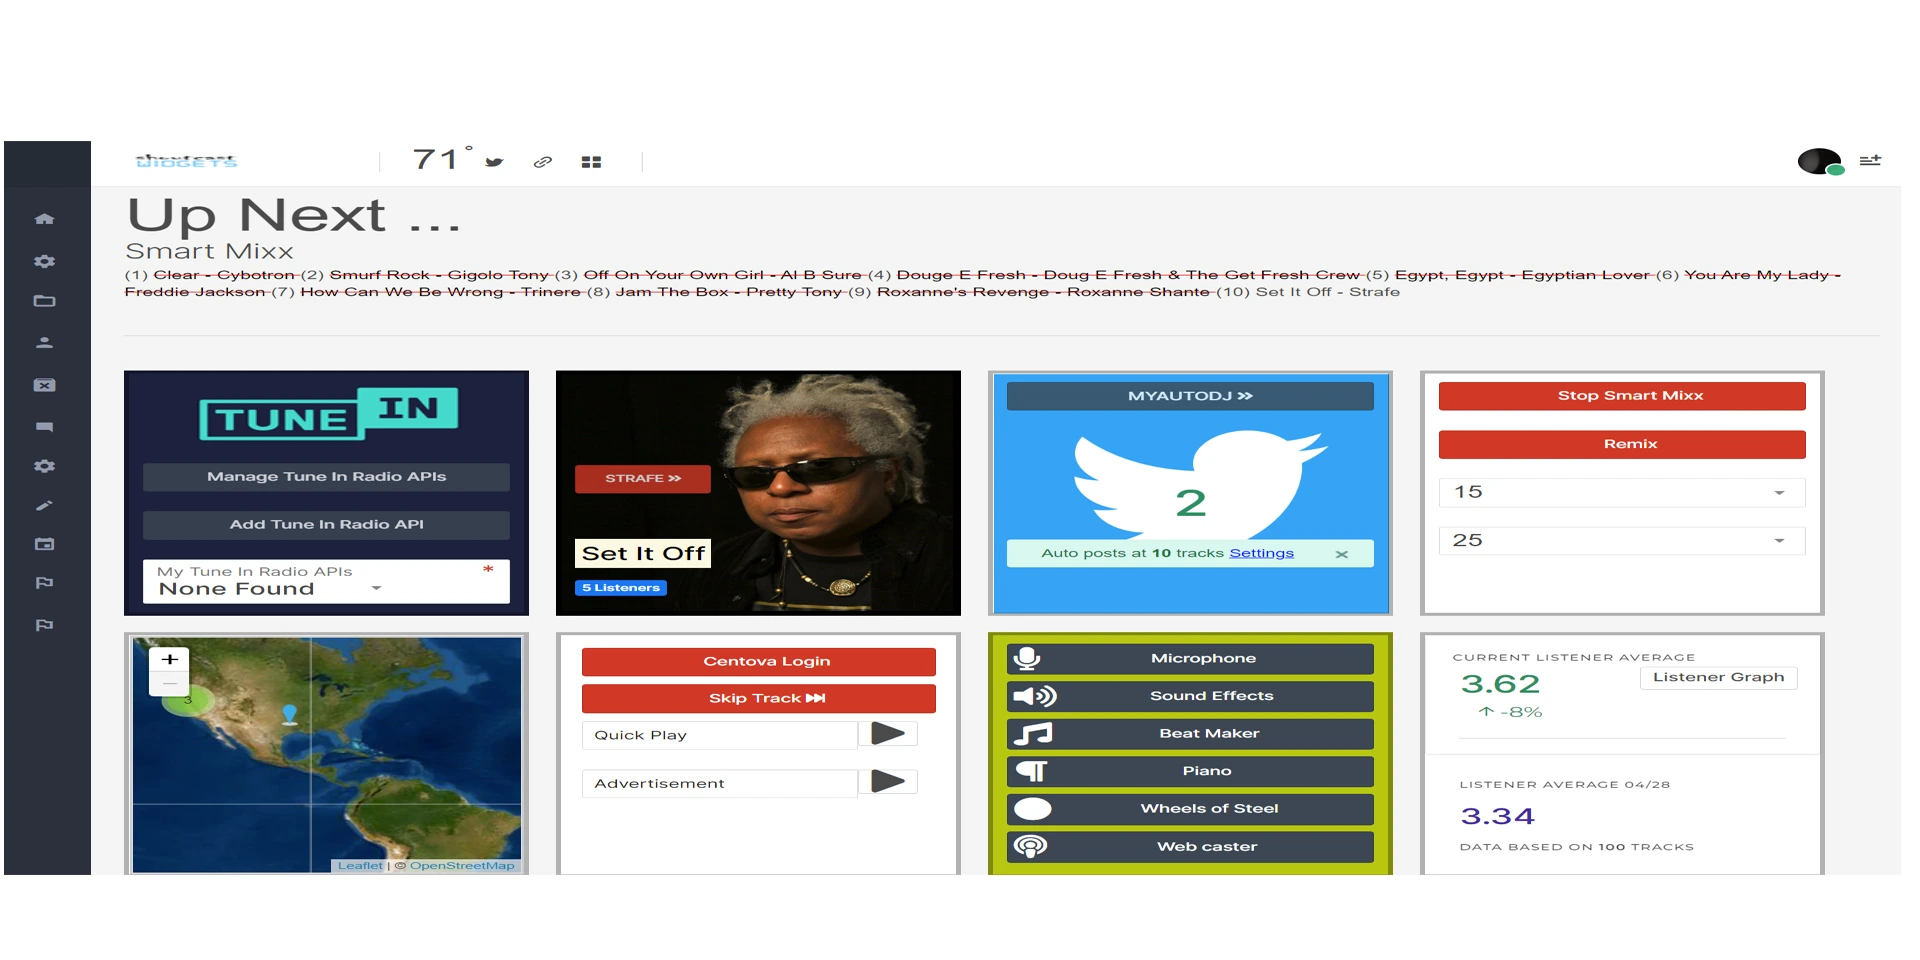Image resolution: width=1920 pixels, height=960 pixels.
Task: Click the gear icon directly below home icon
Action: (44, 261)
